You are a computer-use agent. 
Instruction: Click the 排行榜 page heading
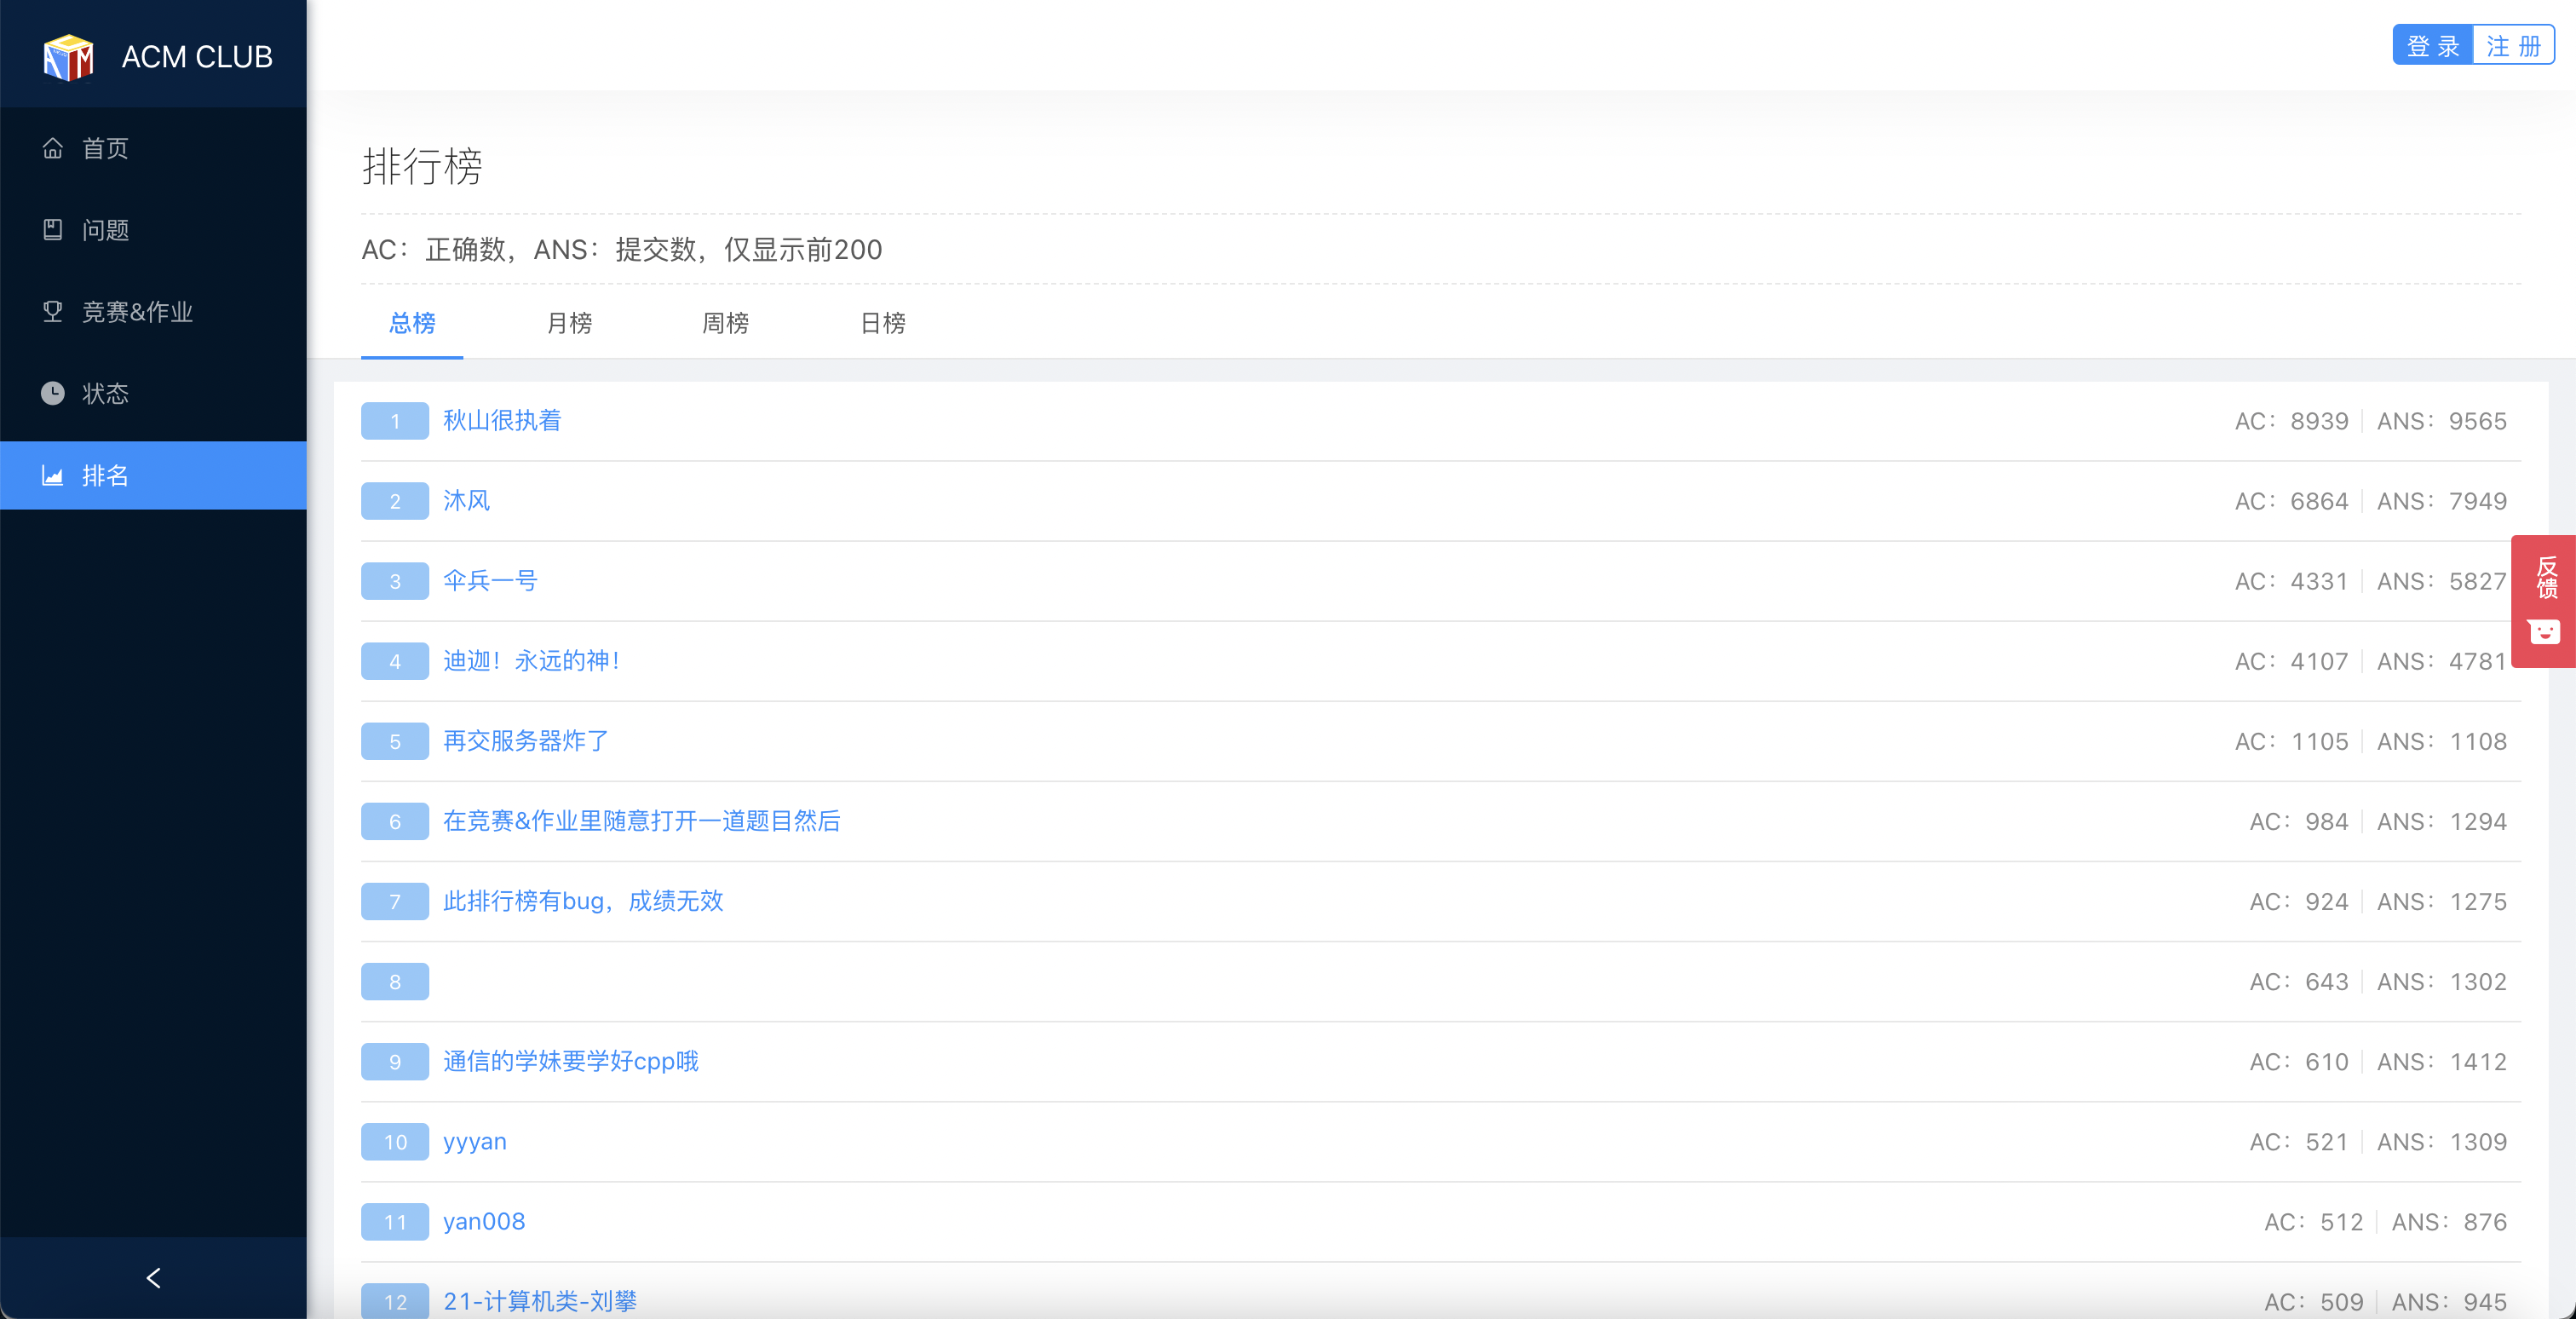(422, 166)
